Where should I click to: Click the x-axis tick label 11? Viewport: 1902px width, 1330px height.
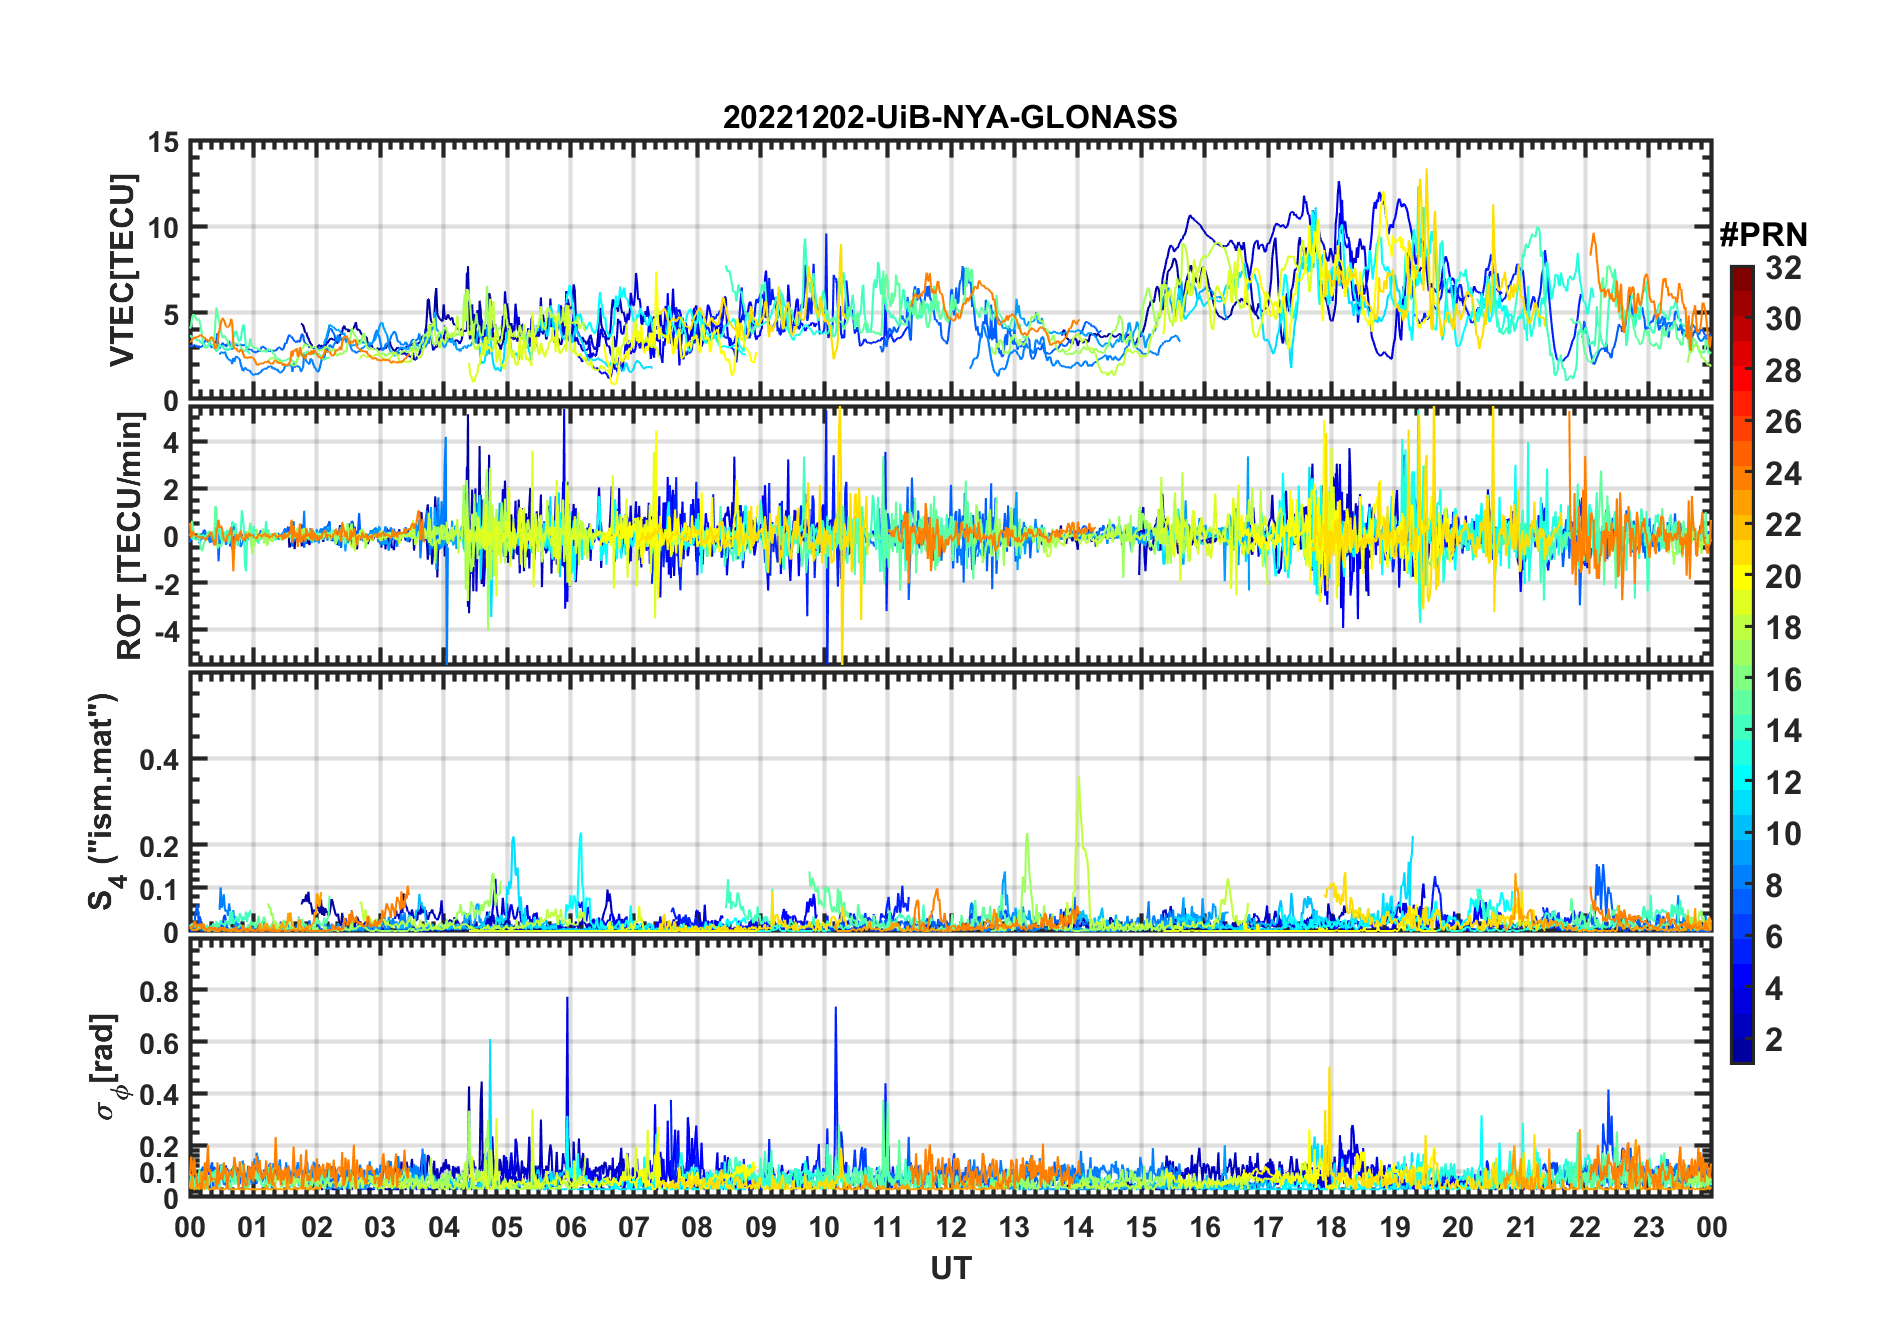coord(888,1227)
